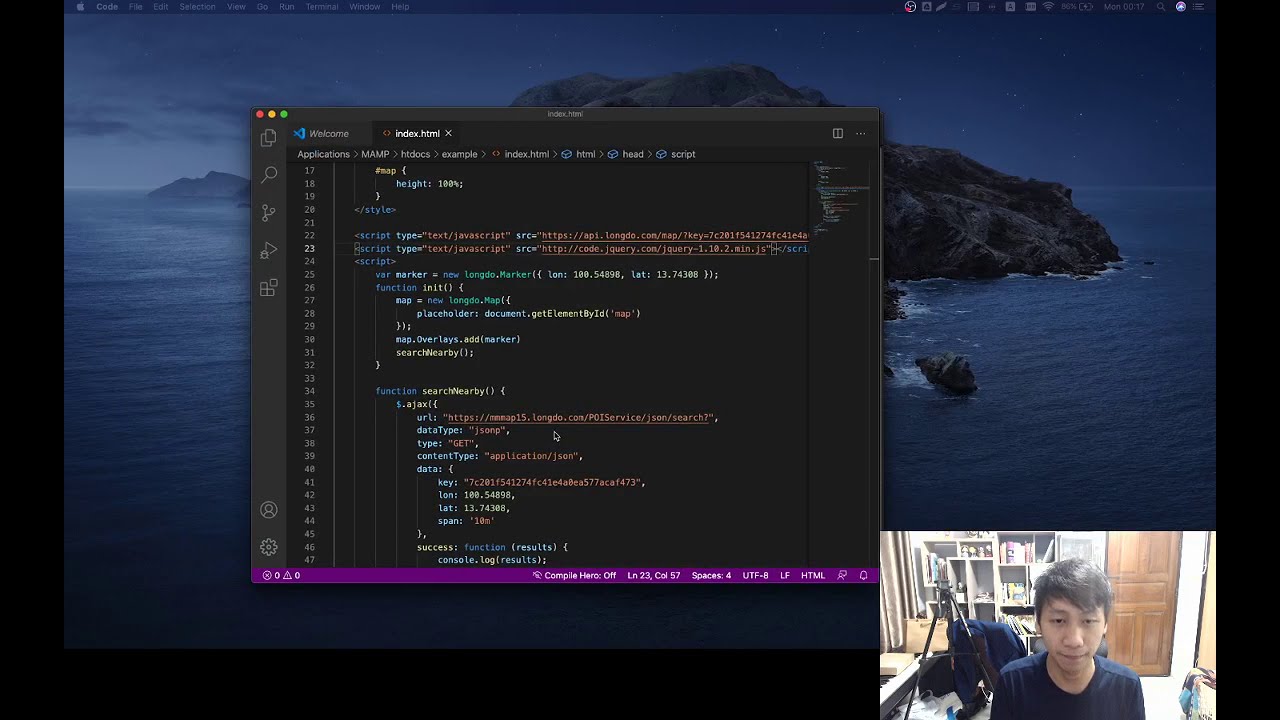The width and height of the screenshot is (1280, 720).
Task: Open the Run and Debug view
Action: (269, 250)
